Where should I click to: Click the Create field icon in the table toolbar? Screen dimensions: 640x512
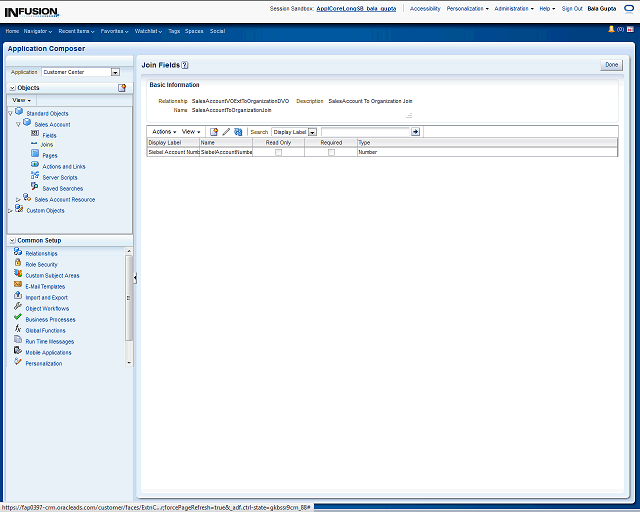[x=214, y=132]
